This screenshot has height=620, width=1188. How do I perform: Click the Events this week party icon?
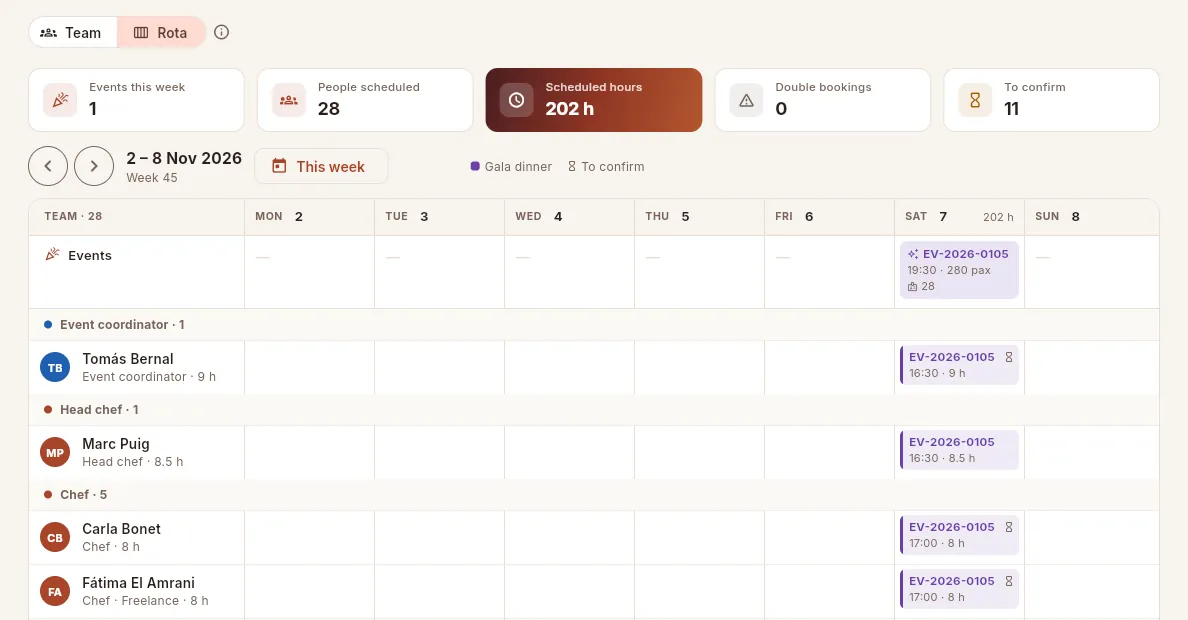tap(60, 100)
